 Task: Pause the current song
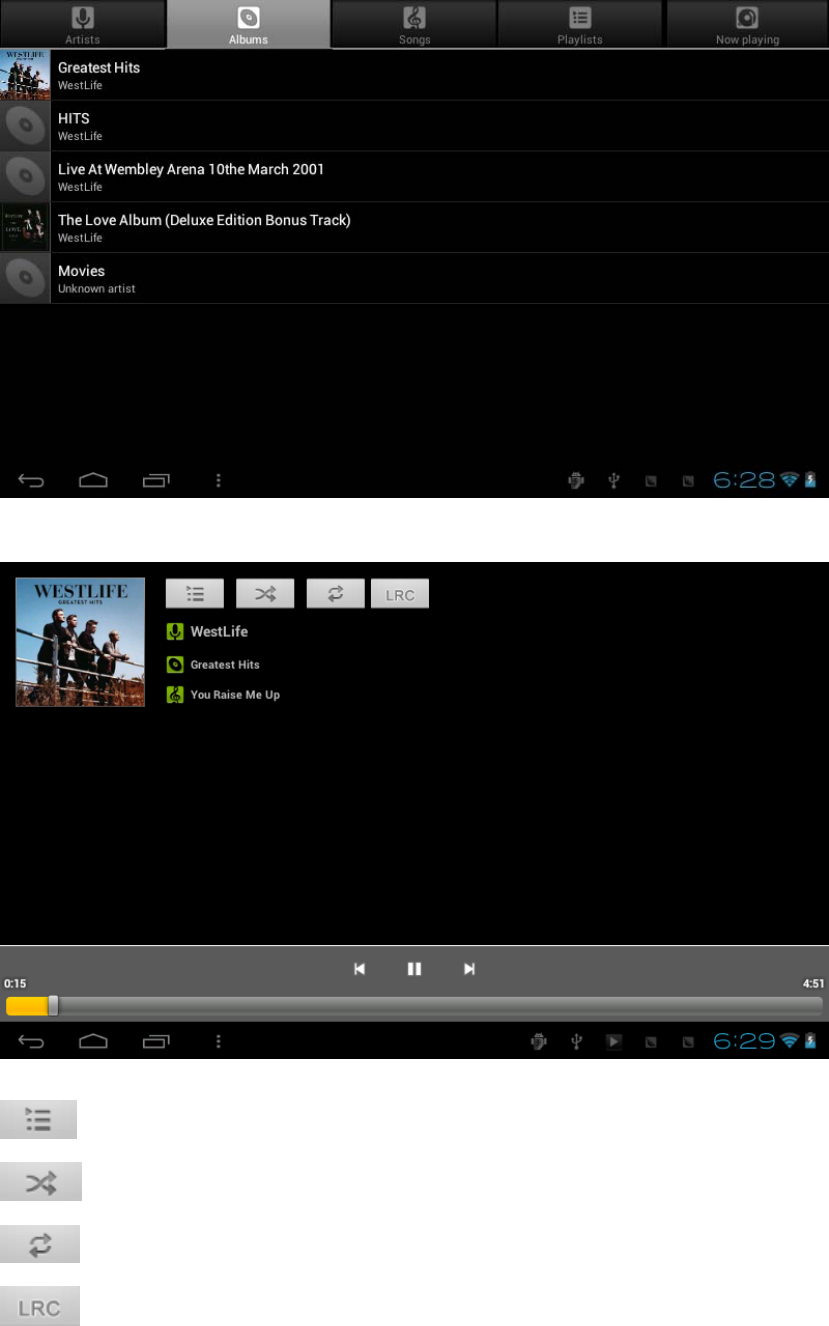pyautogui.click(x=414, y=969)
